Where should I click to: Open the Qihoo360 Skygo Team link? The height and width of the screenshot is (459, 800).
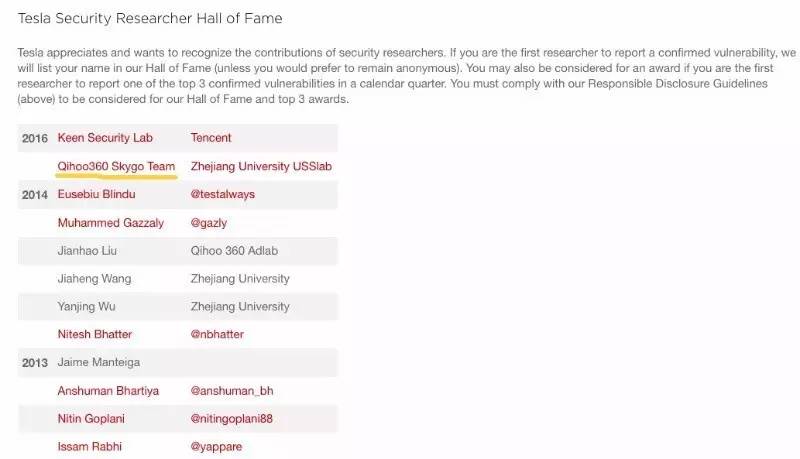pyautogui.click(x=116, y=166)
